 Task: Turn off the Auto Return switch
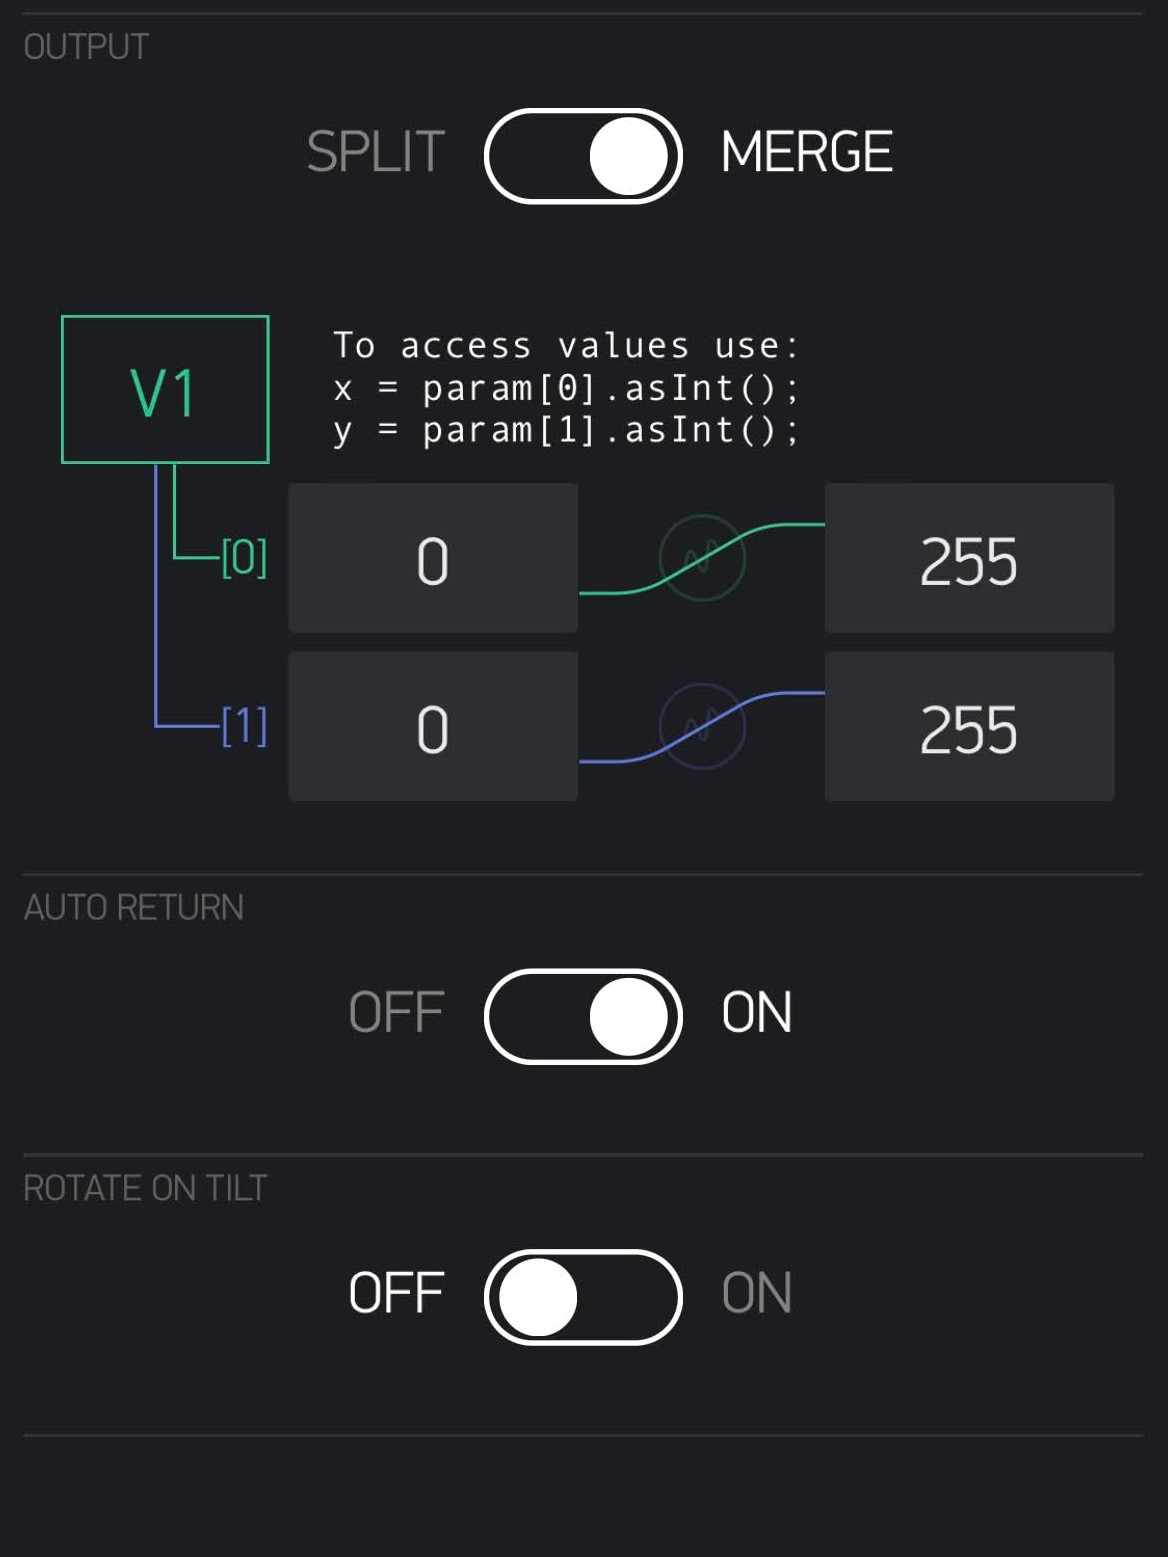coord(583,1016)
